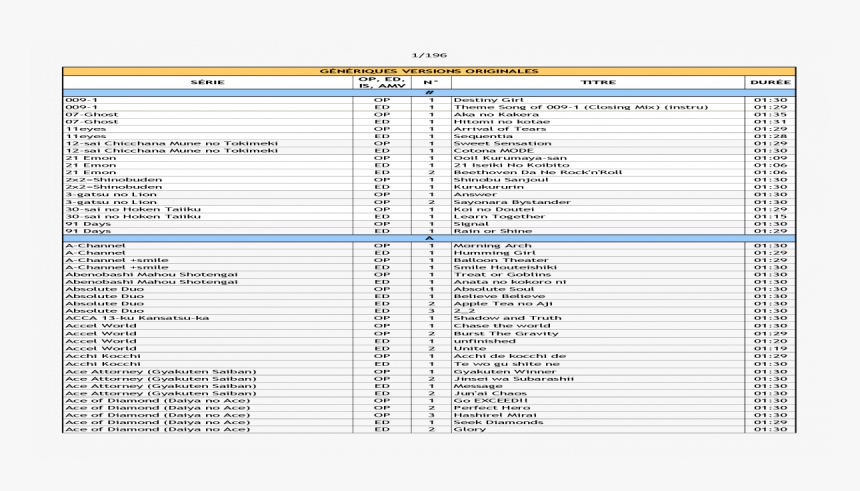This screenshot has width=860, height=491.
Task: Select the 'Sequentia' title cell
Action: click(x=598, y=136)
